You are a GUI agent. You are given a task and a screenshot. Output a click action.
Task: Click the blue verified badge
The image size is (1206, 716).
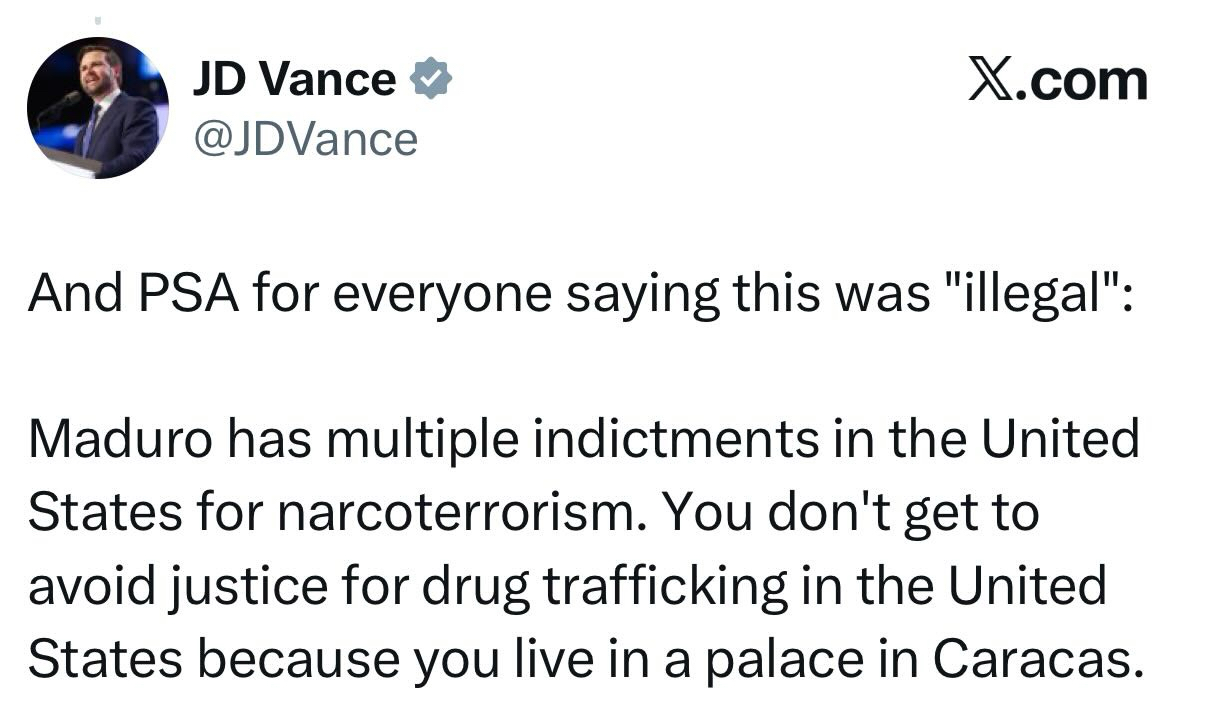431,78
